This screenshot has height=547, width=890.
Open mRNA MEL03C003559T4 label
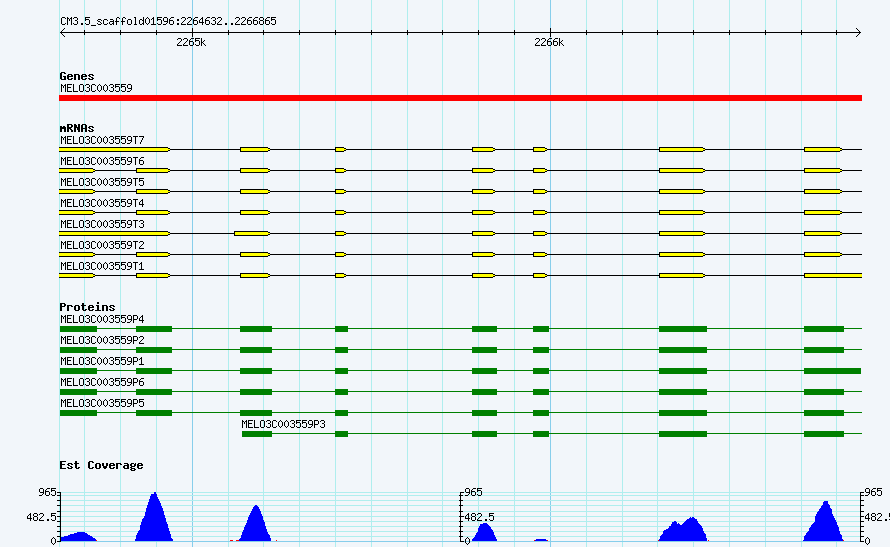tap(102, 203)
